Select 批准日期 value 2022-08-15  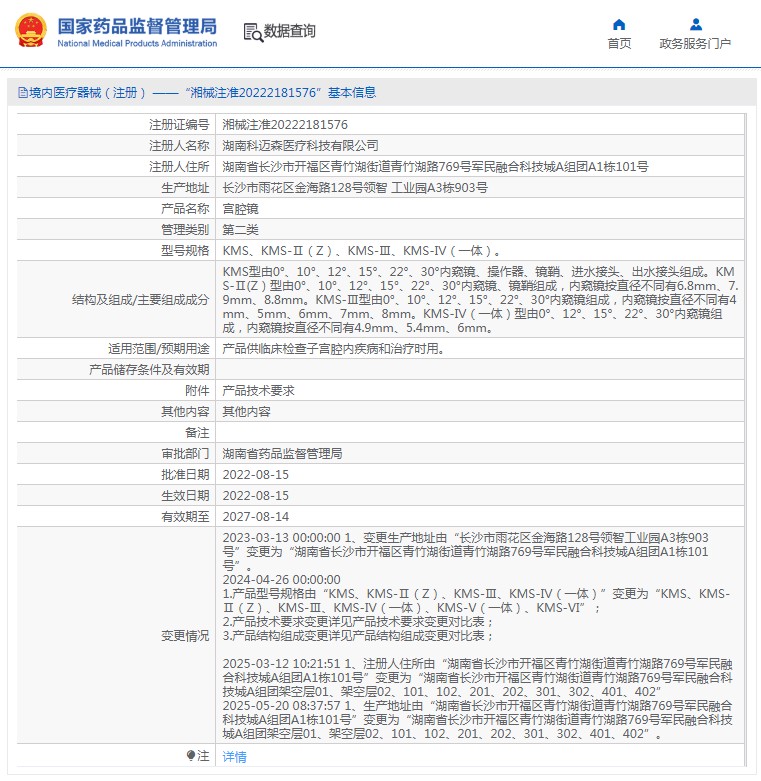coord(255,475)
